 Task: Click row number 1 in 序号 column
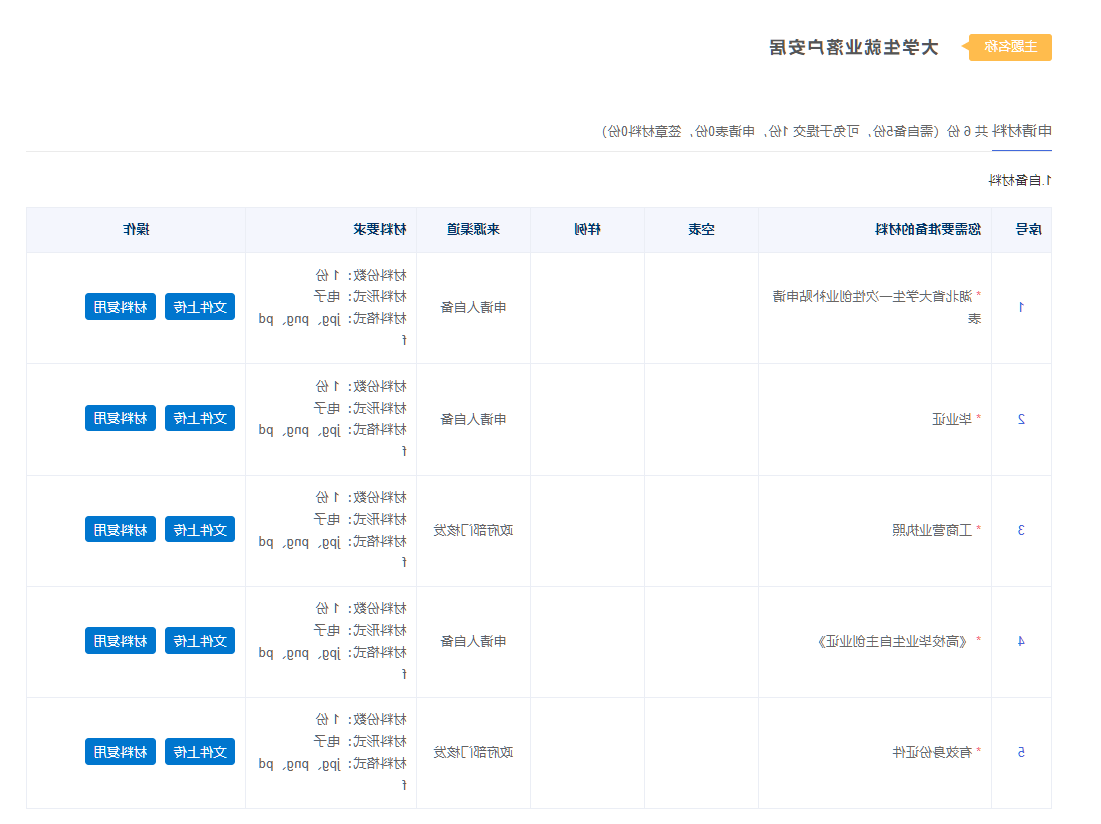point(1022,307)
